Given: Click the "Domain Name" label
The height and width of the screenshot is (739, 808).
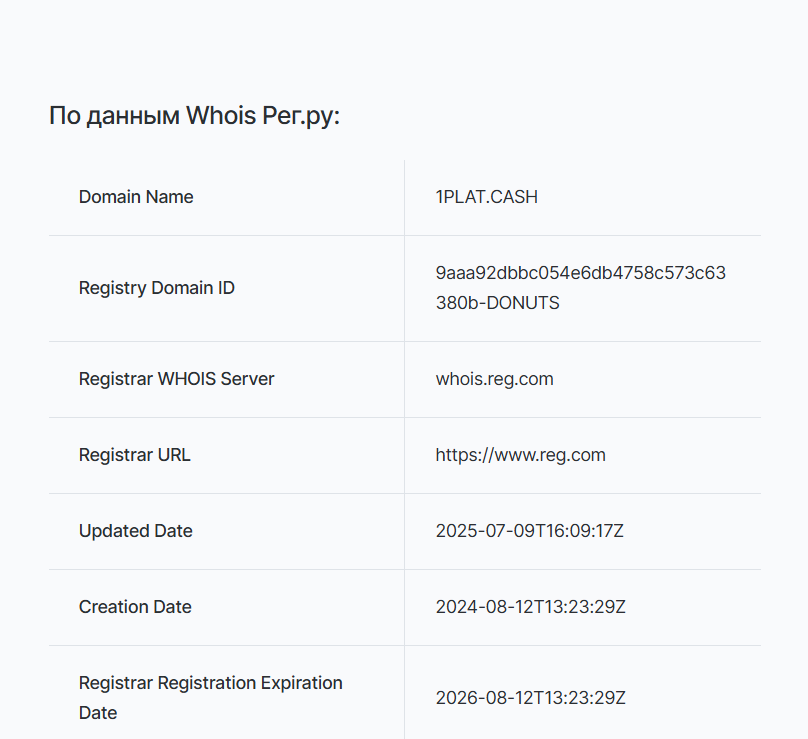Looking at the screenshot, I should click(x=136, y=197).
